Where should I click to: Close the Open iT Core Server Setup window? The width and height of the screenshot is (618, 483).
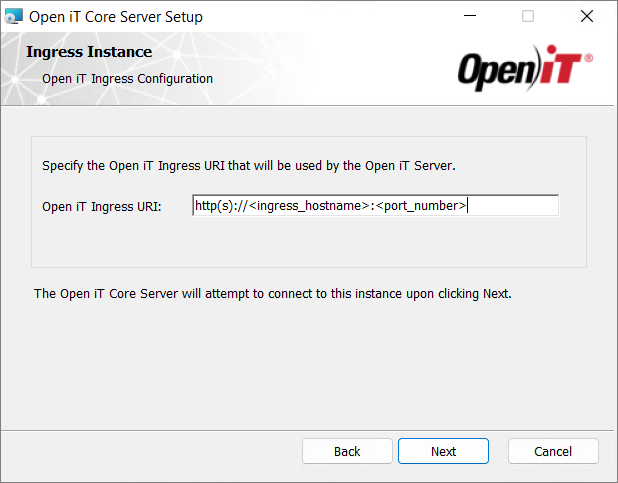(587, 16)
